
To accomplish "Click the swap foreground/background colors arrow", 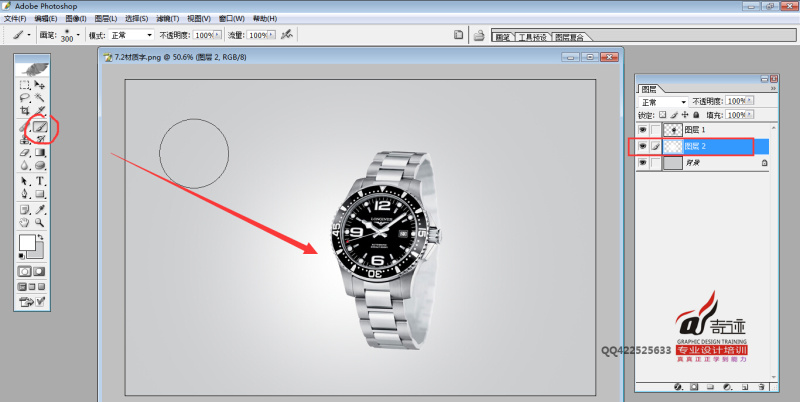I will [40, 236].
